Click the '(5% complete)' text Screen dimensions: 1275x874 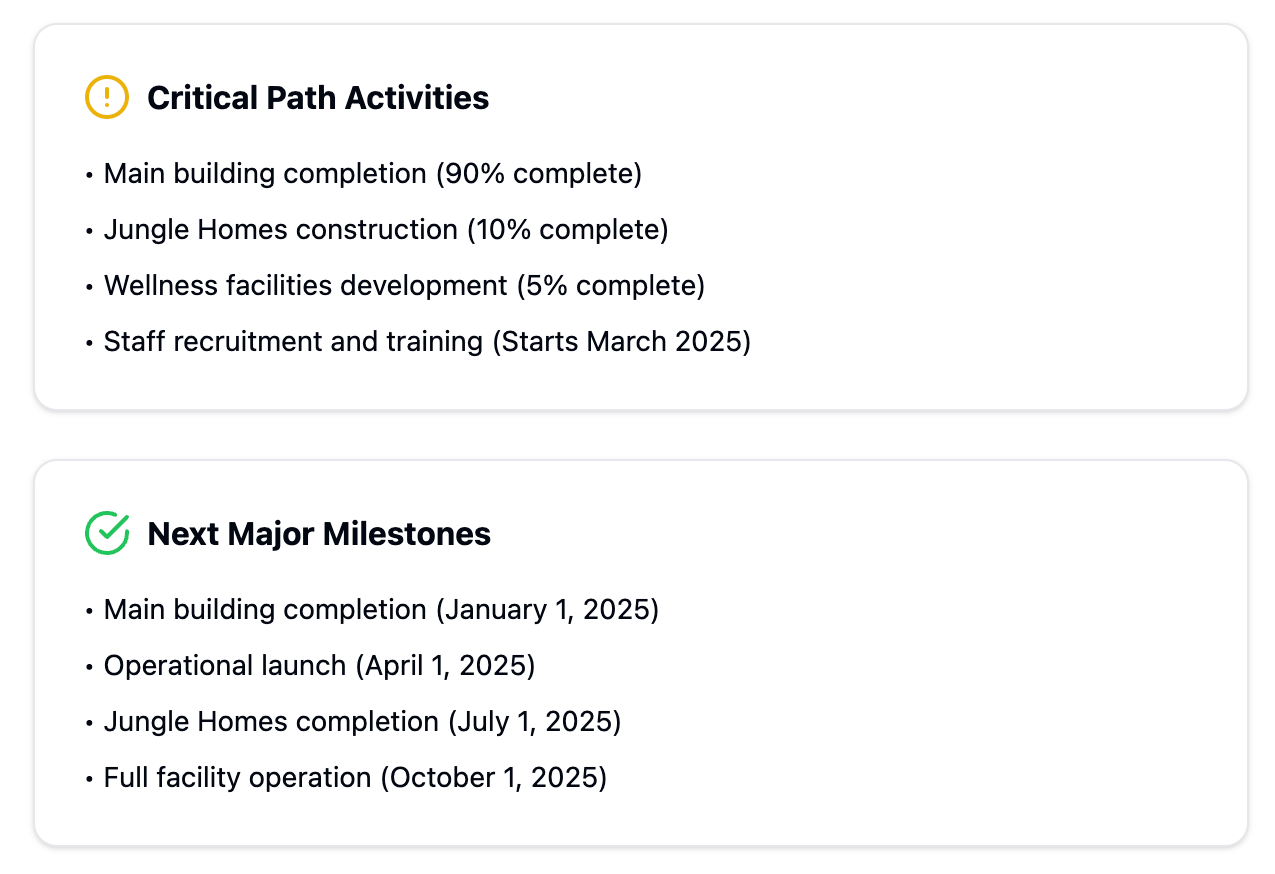(x=611, y=286)
